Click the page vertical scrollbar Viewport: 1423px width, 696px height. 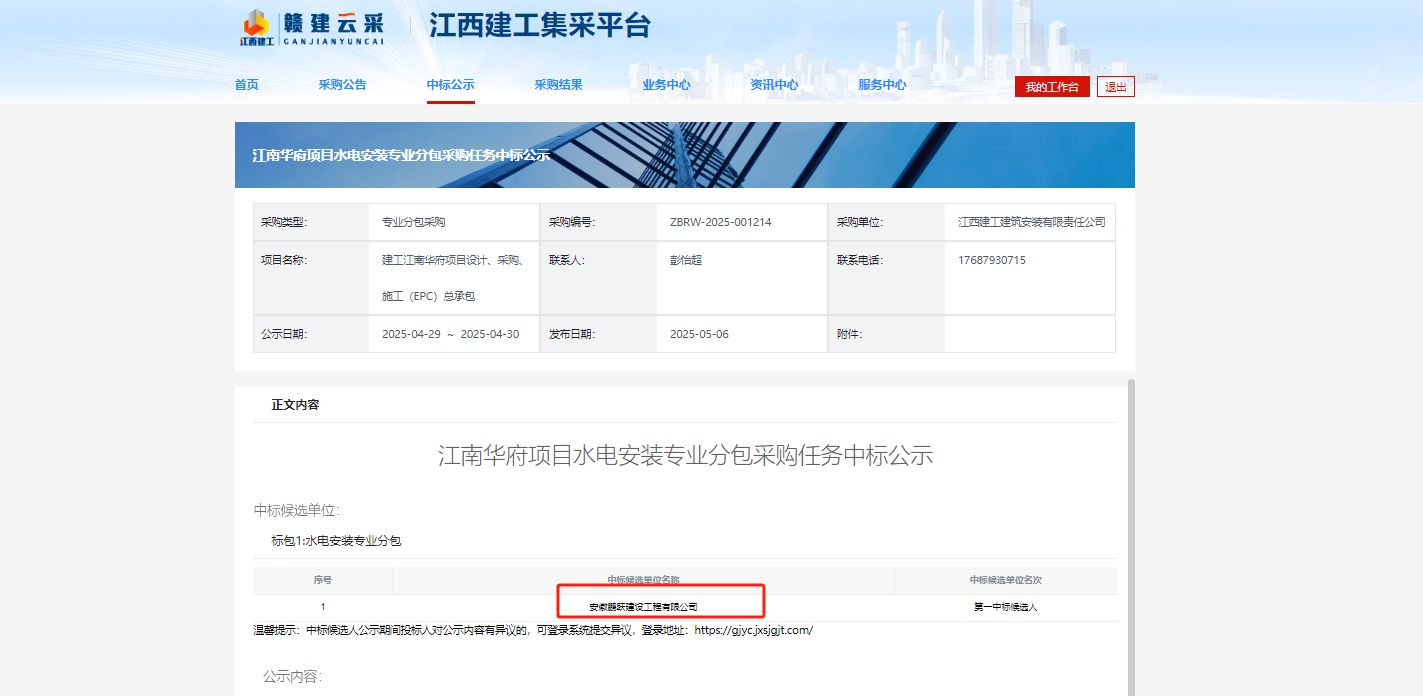coord(1131,536)
